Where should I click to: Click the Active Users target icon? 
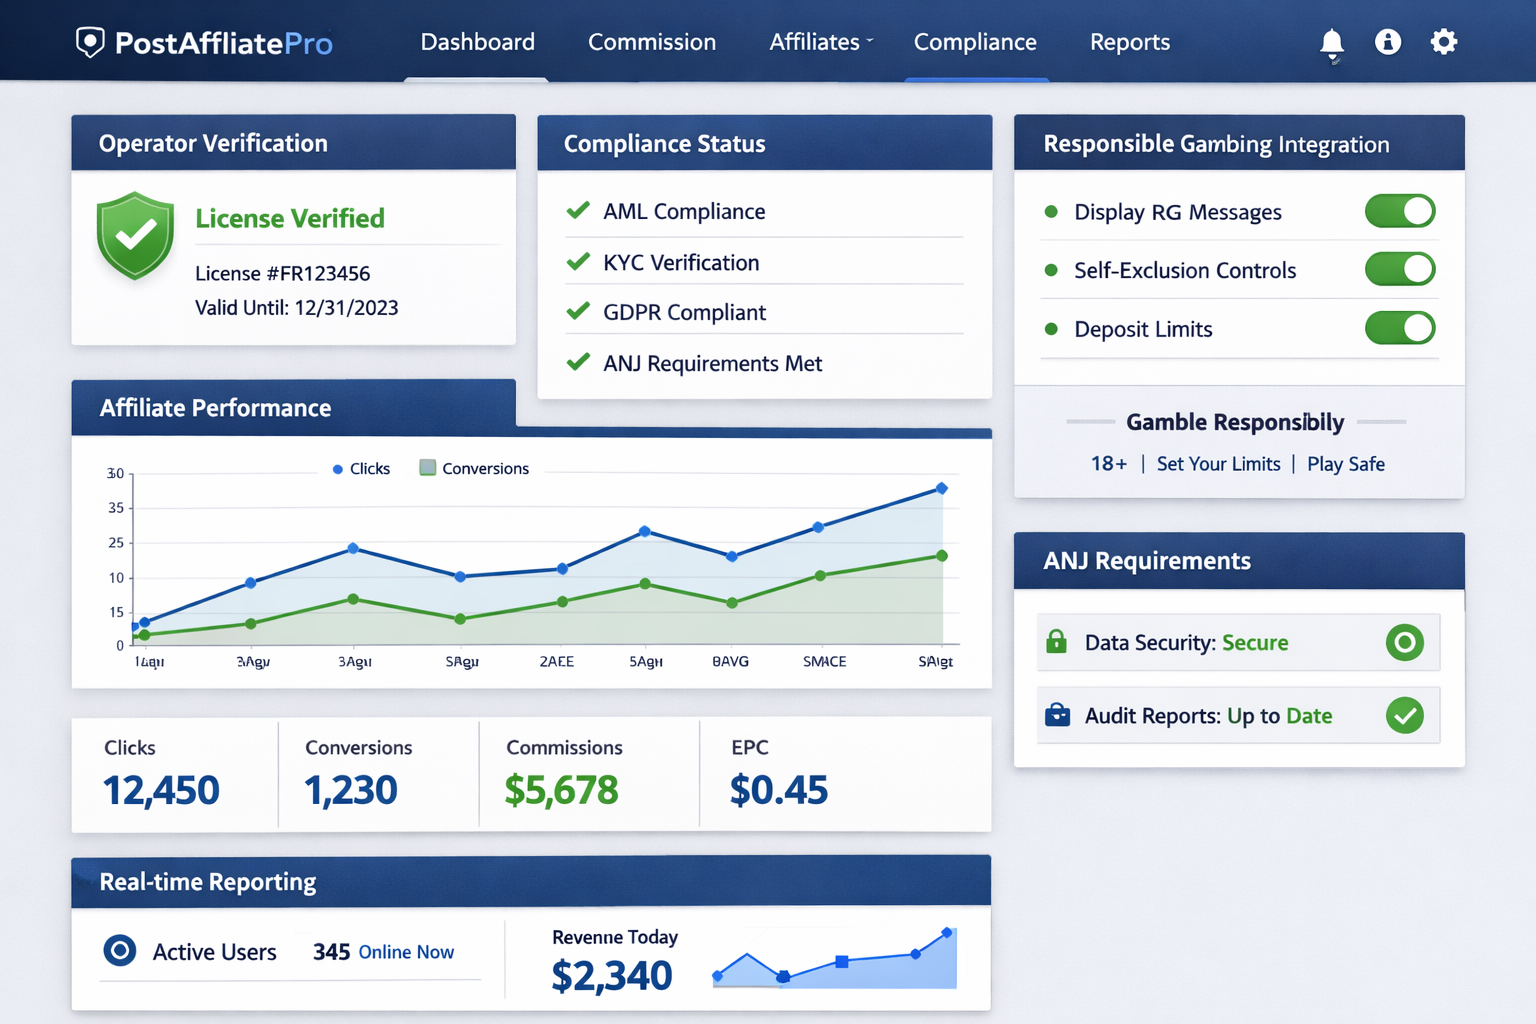coord(120,951)
